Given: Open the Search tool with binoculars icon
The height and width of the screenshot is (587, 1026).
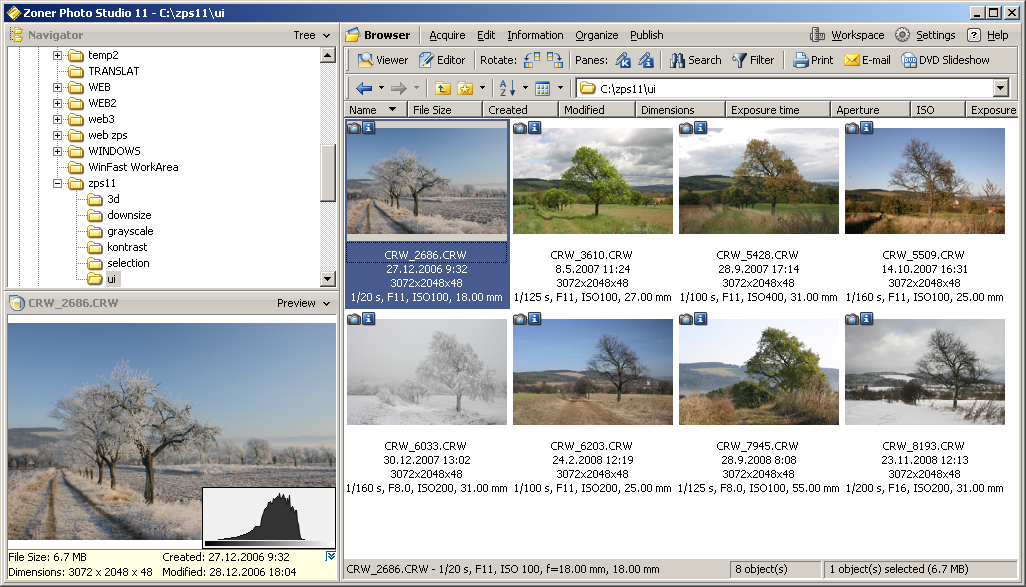Looking at the screenshot, I should click(x=695, y=60).
